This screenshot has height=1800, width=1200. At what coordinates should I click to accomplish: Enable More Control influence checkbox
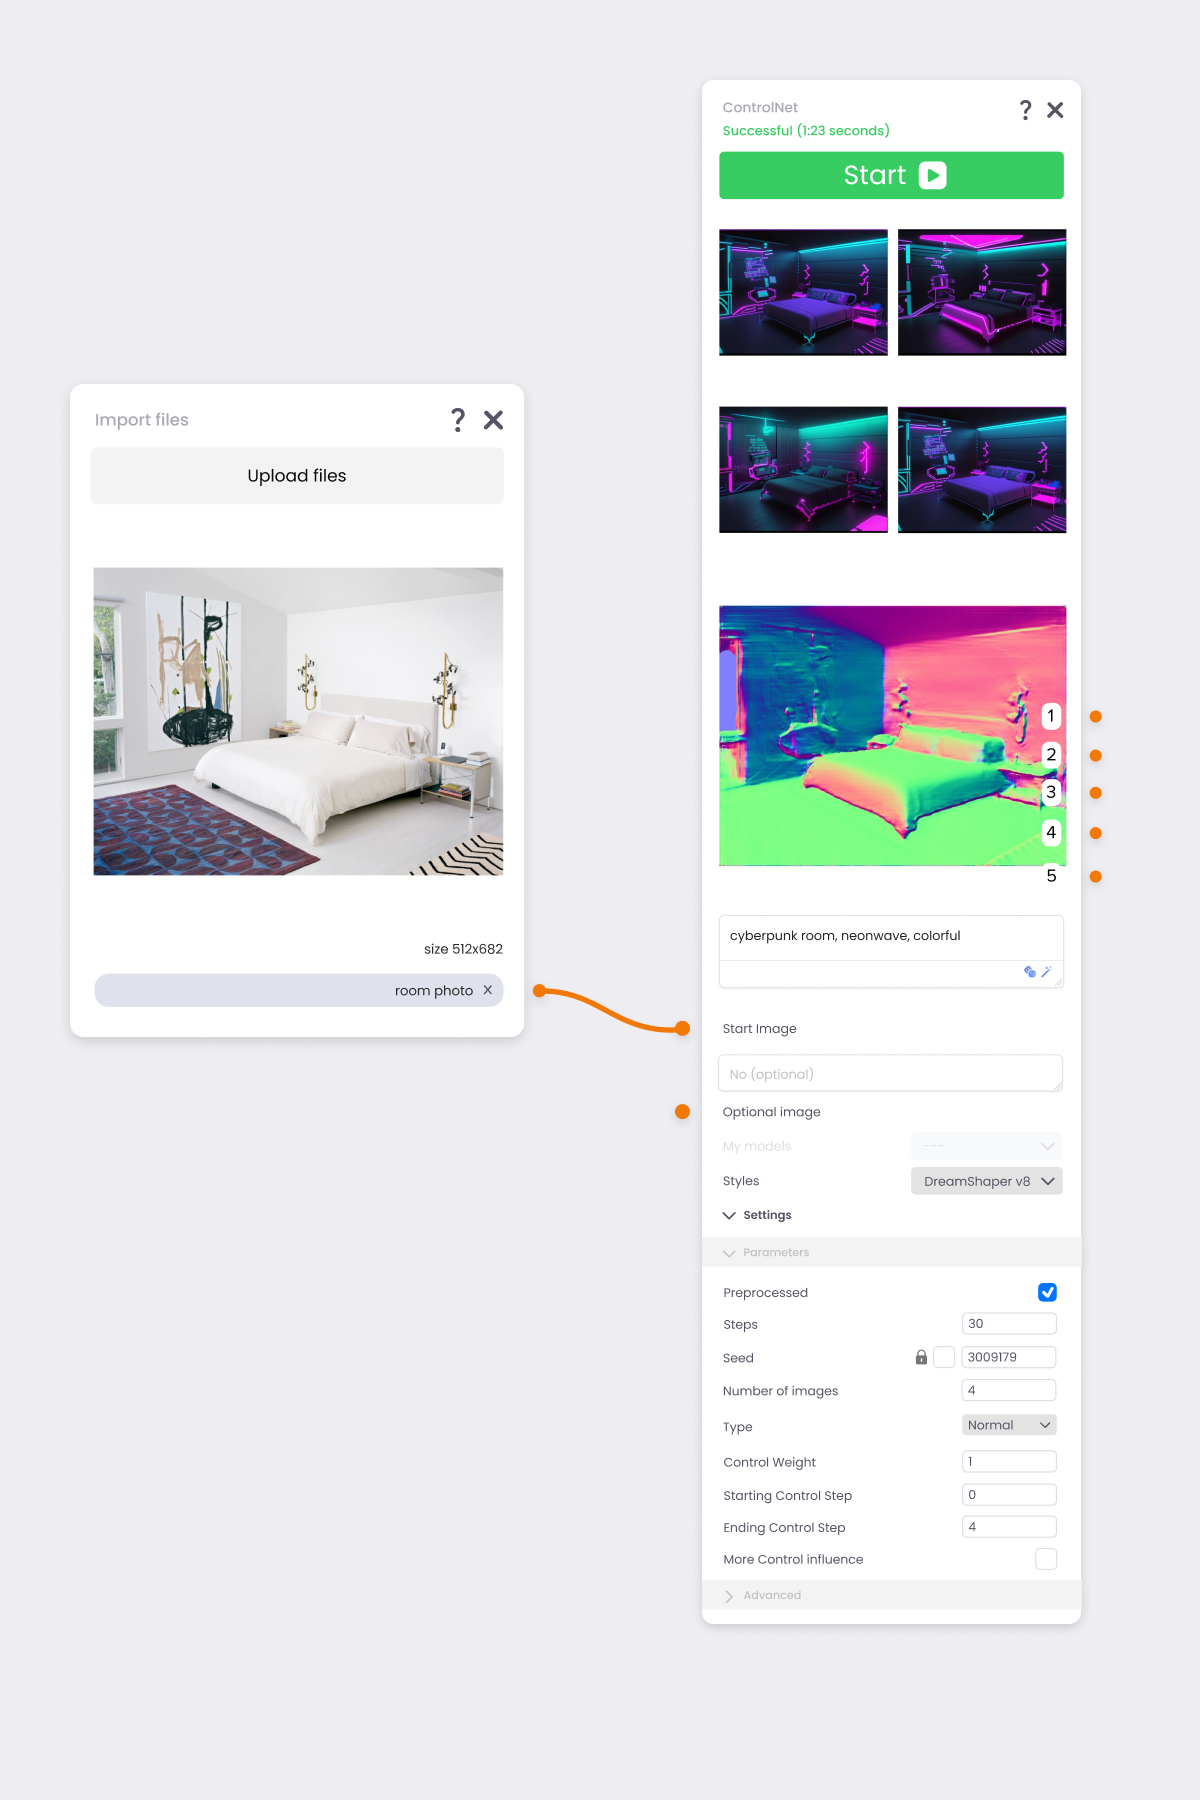click(x=1046, y=1559)
